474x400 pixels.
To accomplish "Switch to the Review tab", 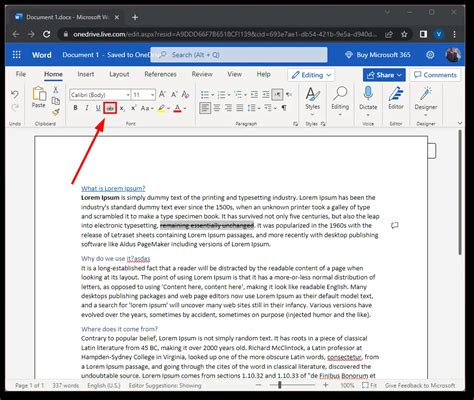I will (x=202, y=74).
